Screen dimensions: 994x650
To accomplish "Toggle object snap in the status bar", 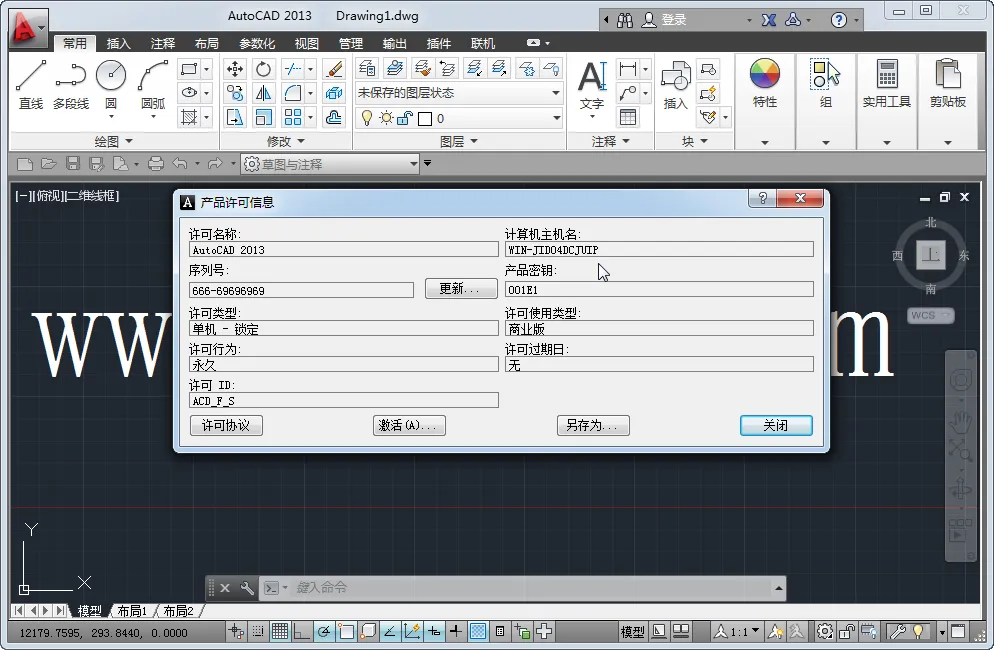I will [346, 631].
